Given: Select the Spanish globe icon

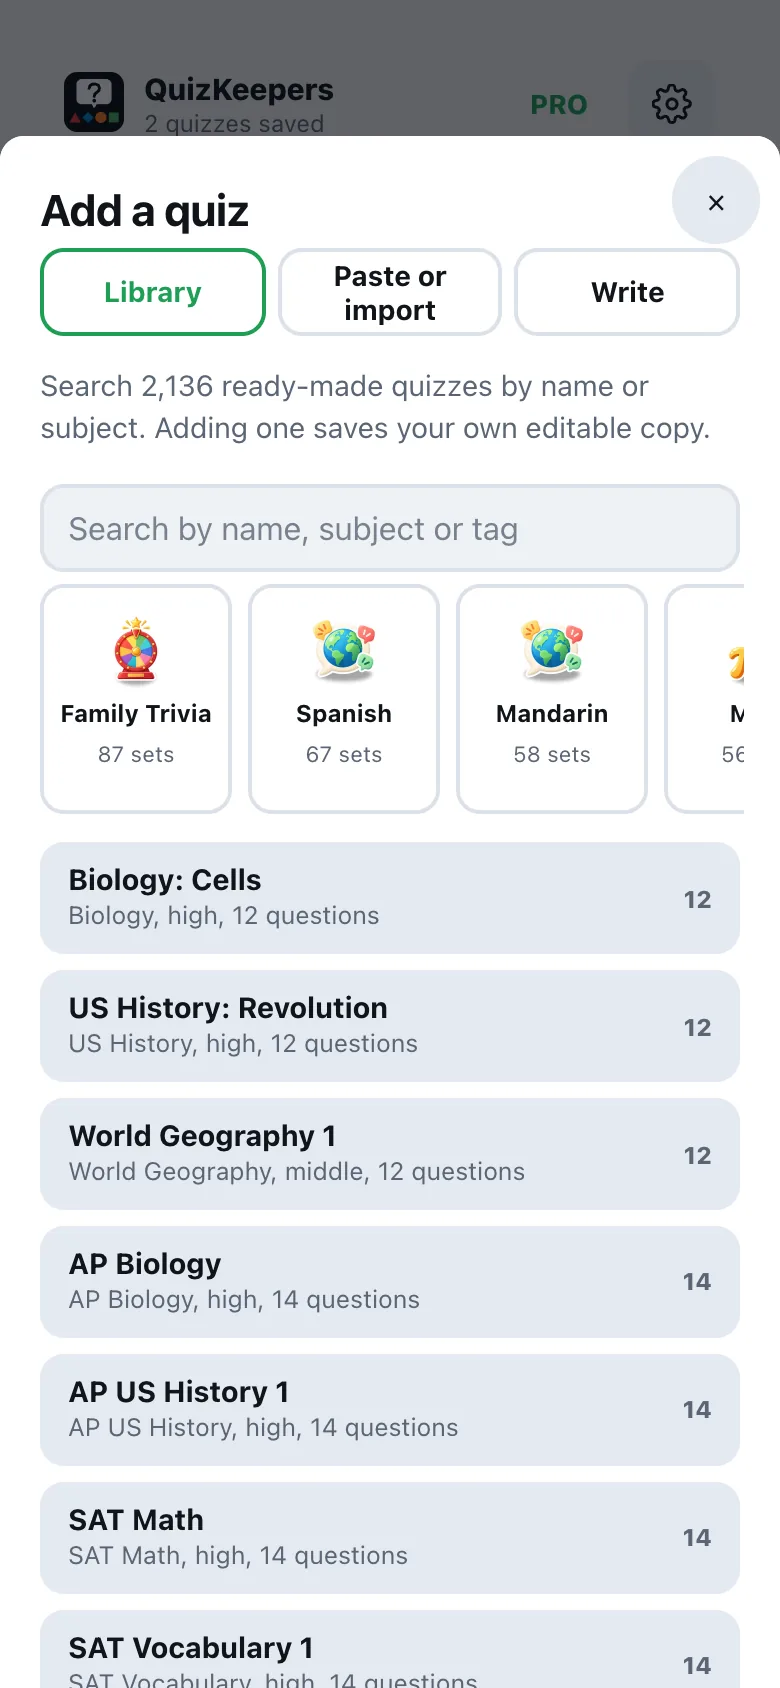Looking at the screenshot, I should [x=344, y=650].
